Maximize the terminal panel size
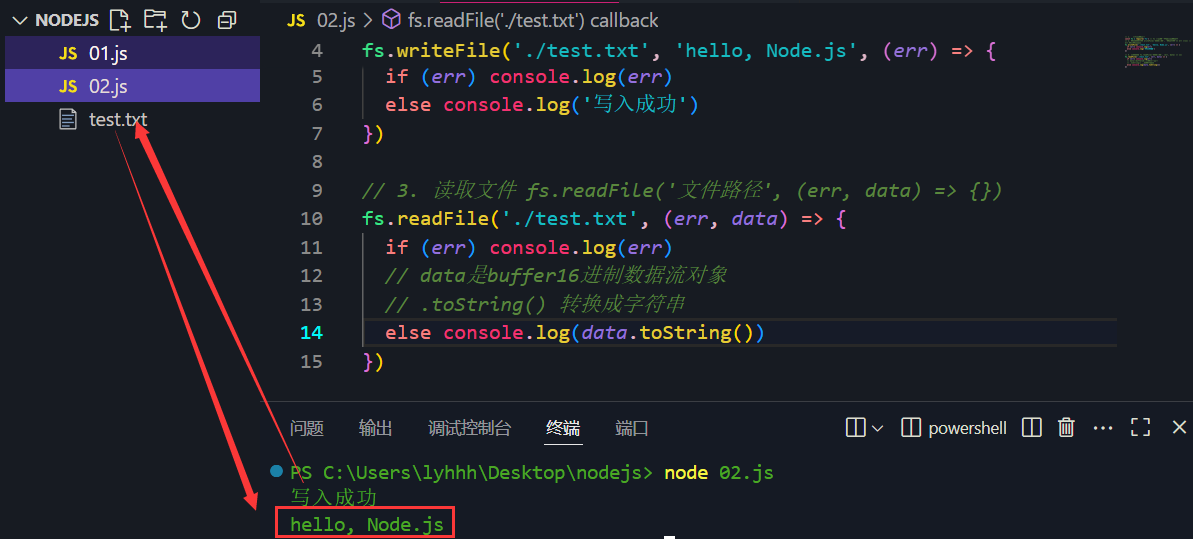The height and width of the screenshot is (539, 1193). (1140, 427)
